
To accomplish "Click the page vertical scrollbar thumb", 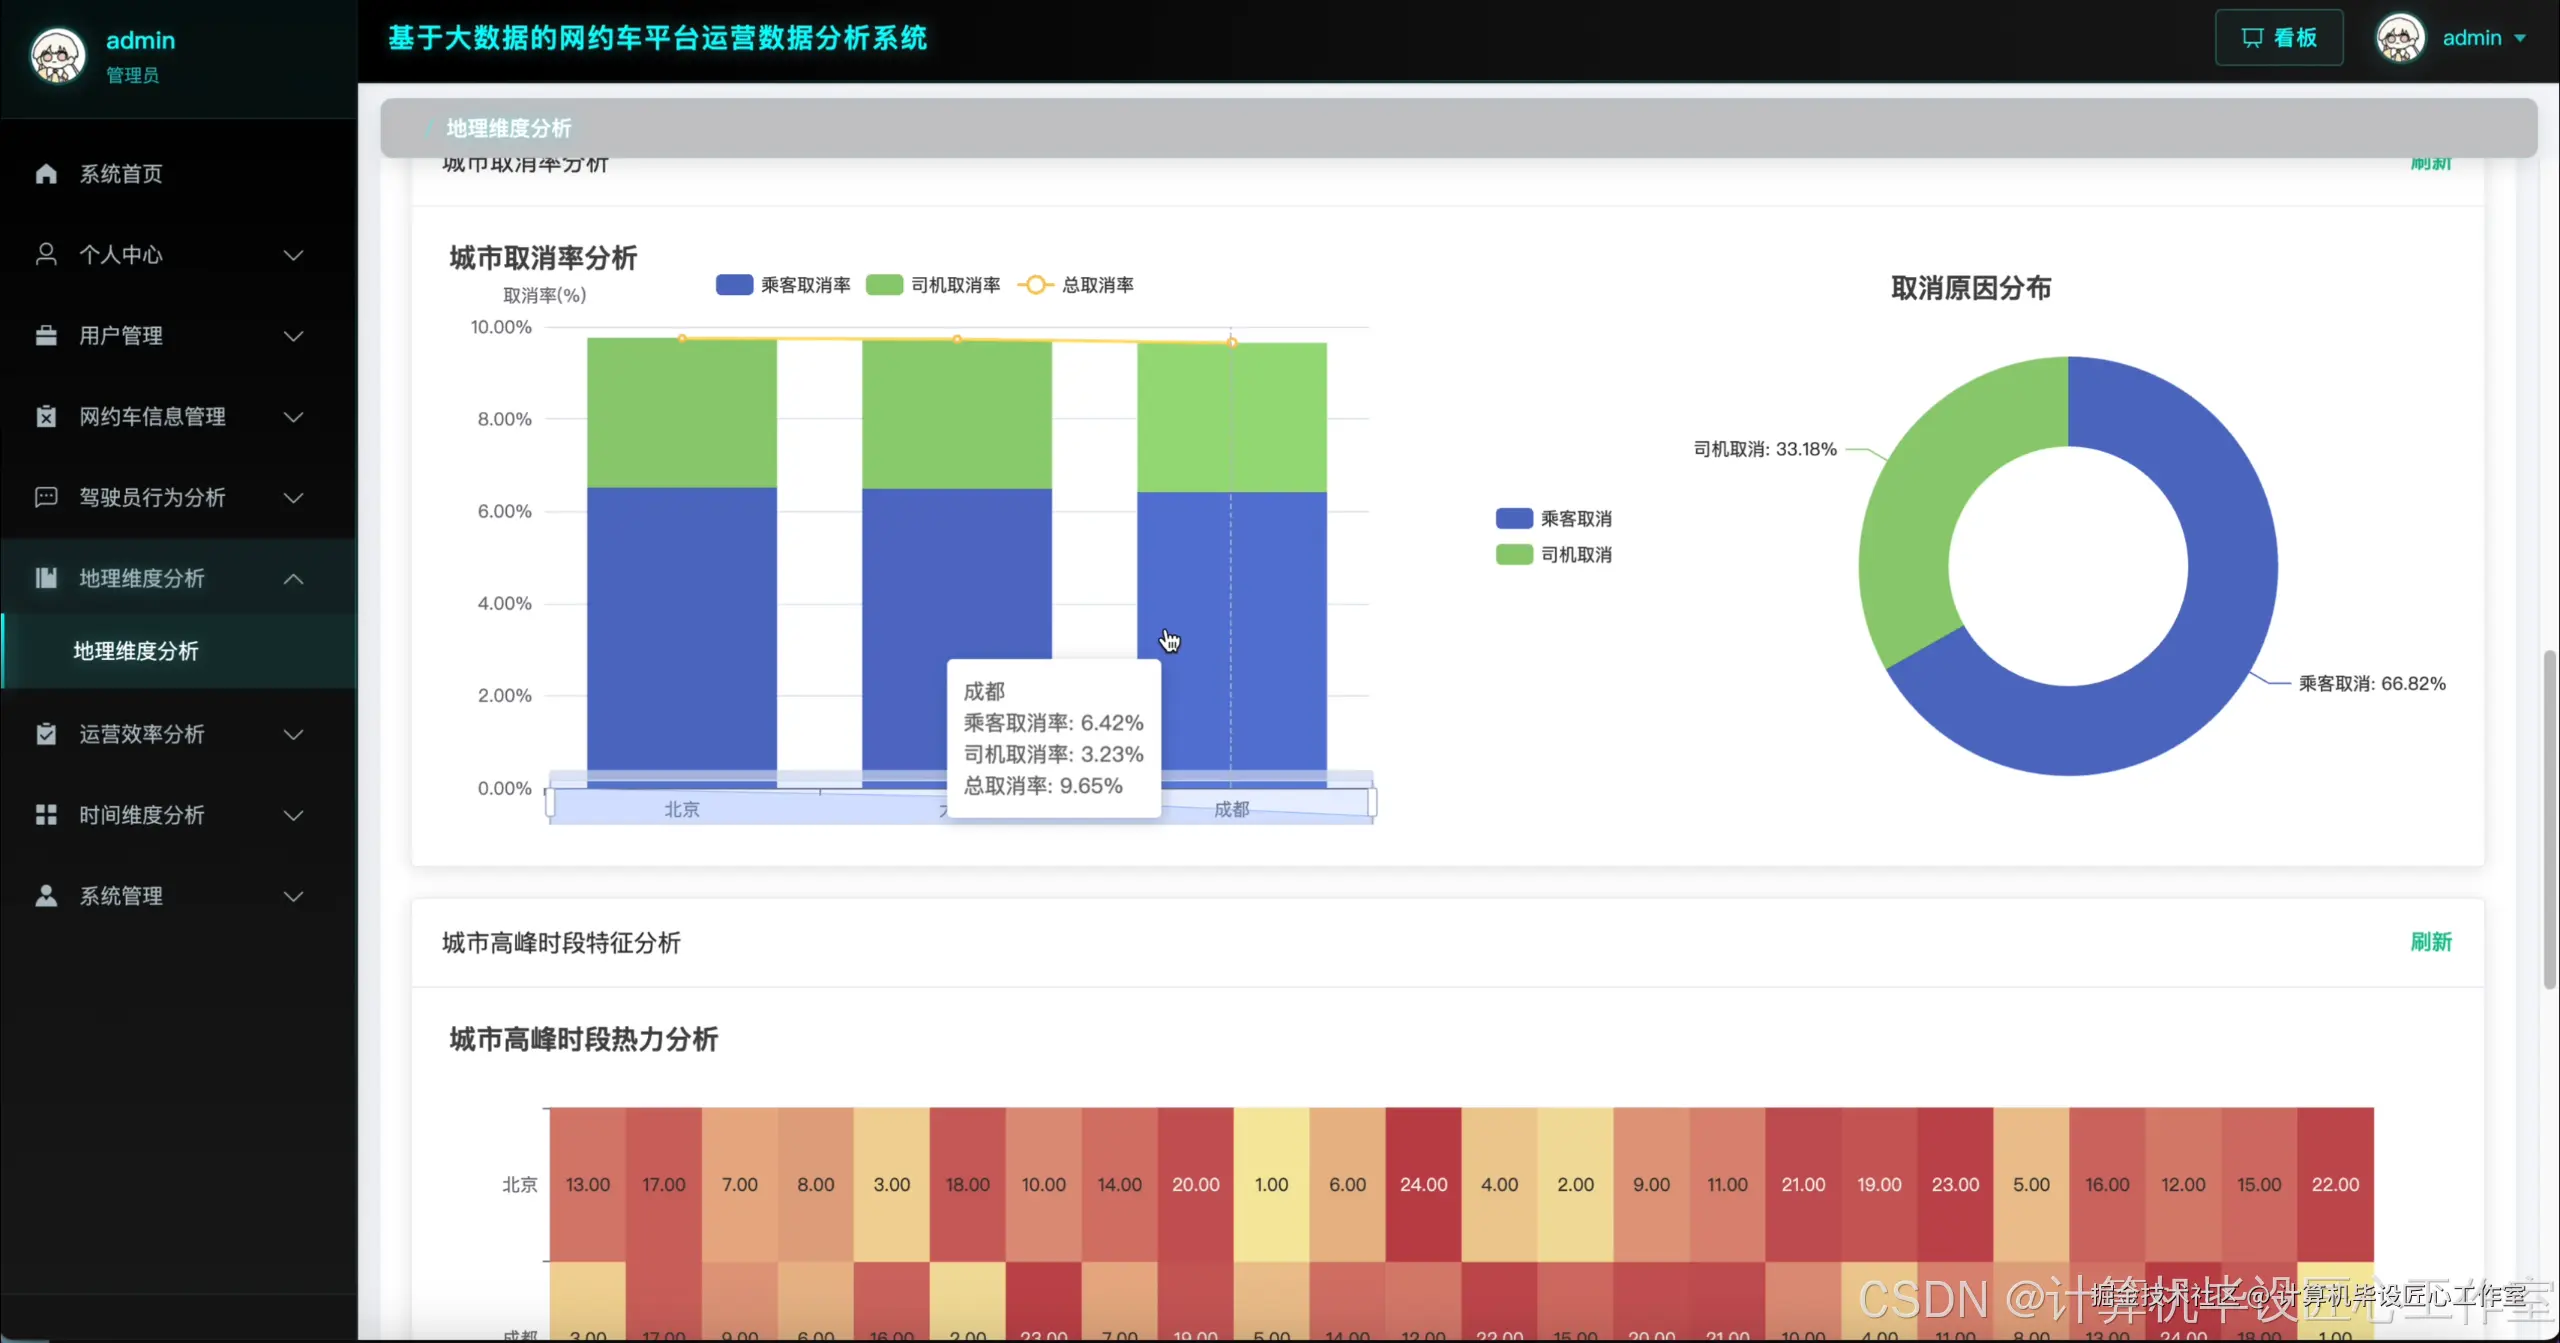I will (x=2550, y=820).
